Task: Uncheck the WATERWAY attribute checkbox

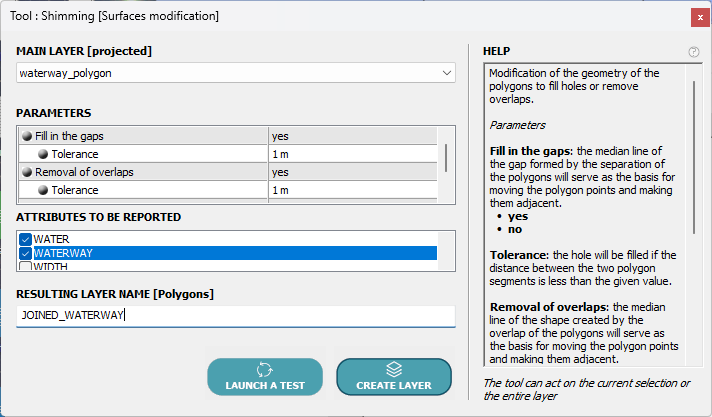Action: click(26, 254)
